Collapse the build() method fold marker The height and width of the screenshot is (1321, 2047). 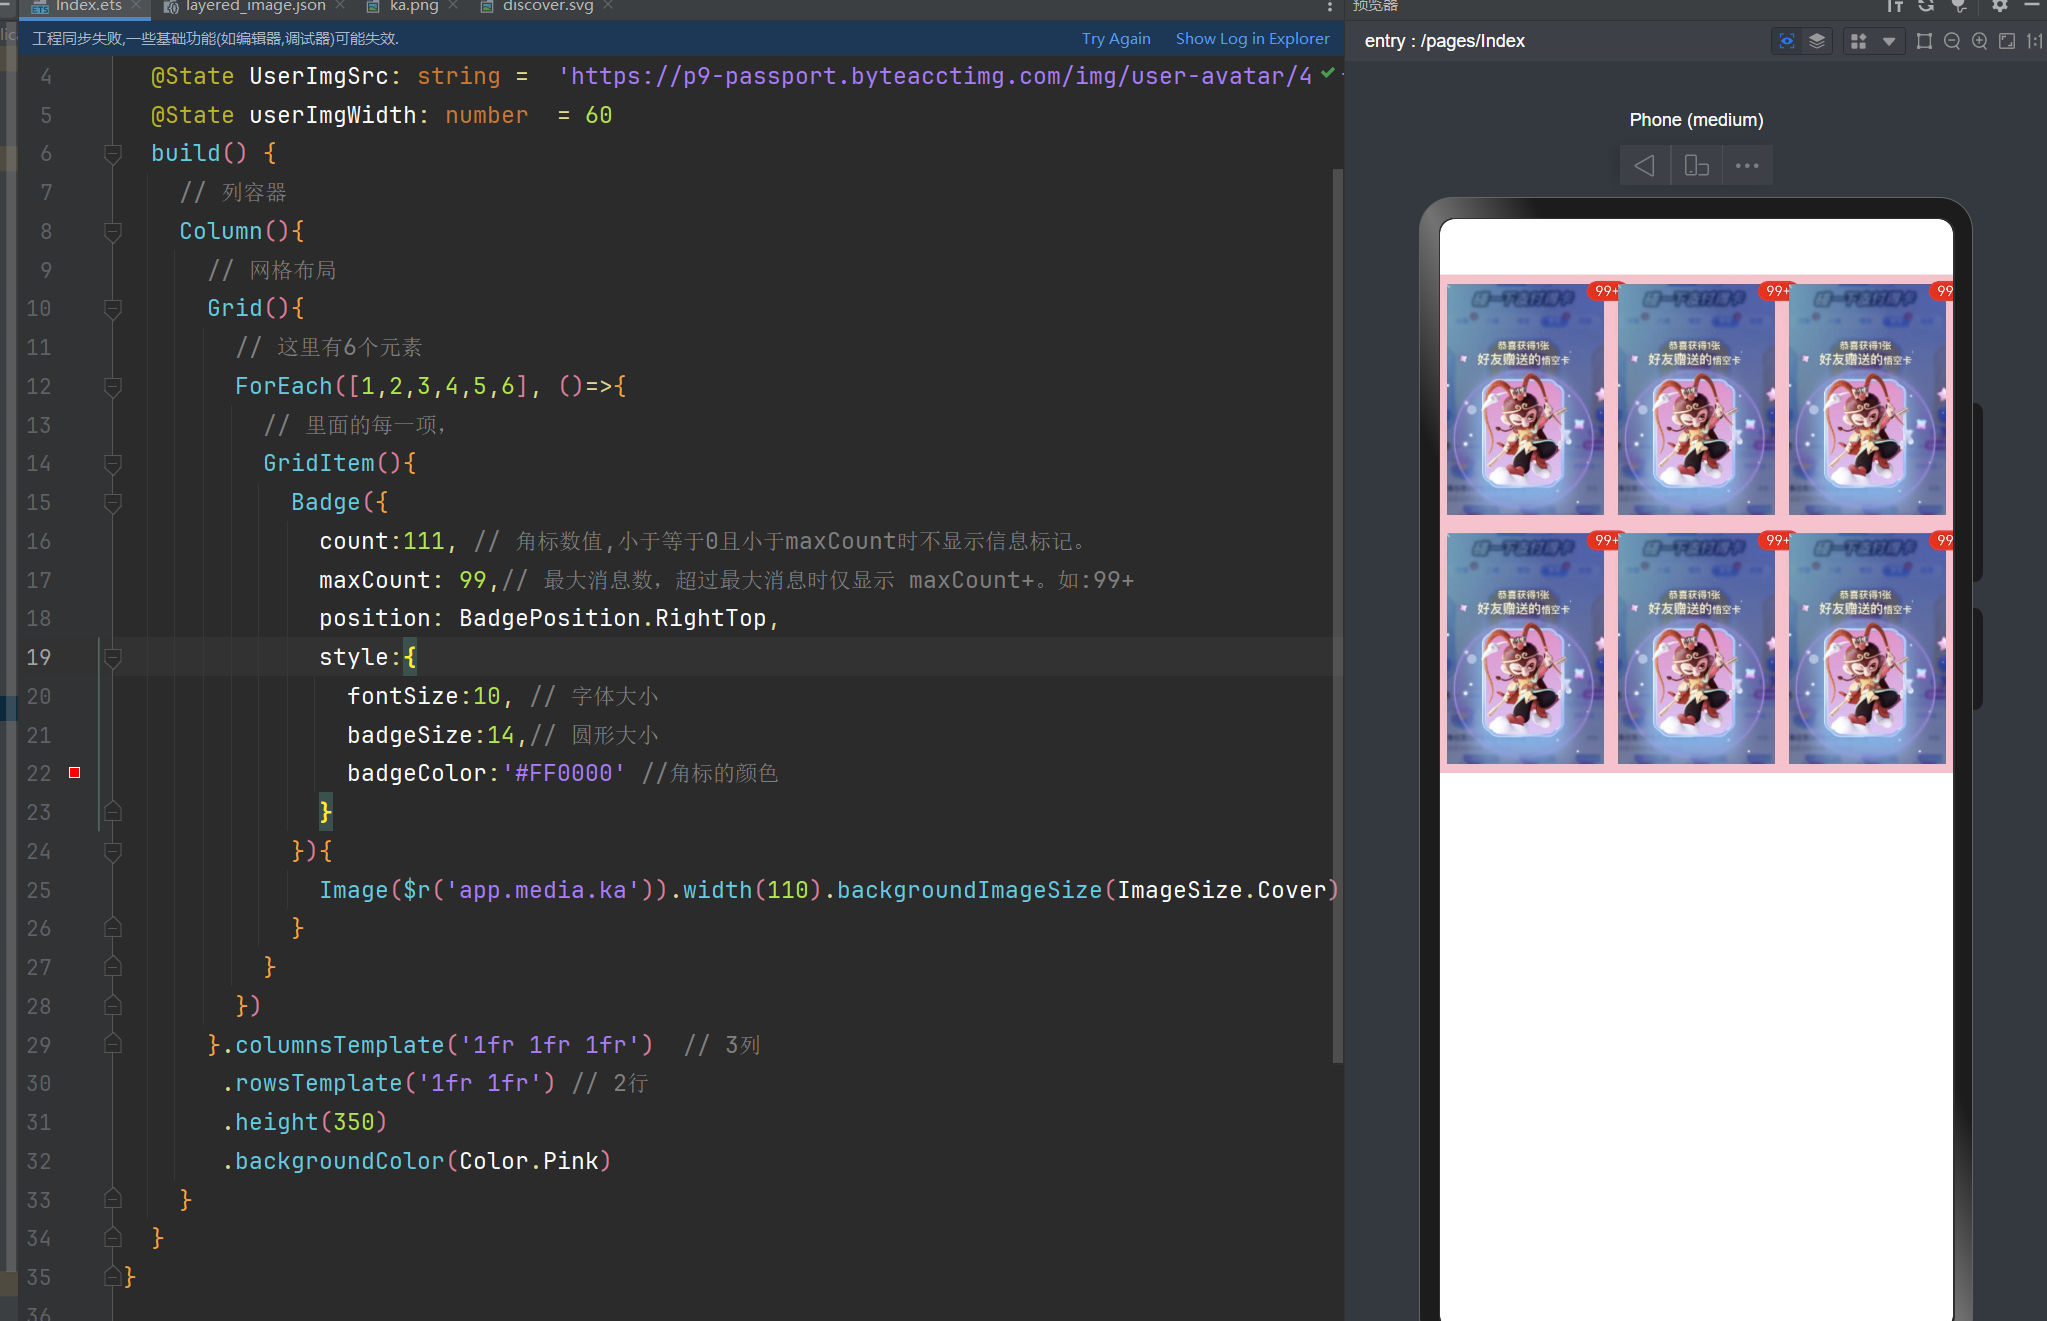113,153
